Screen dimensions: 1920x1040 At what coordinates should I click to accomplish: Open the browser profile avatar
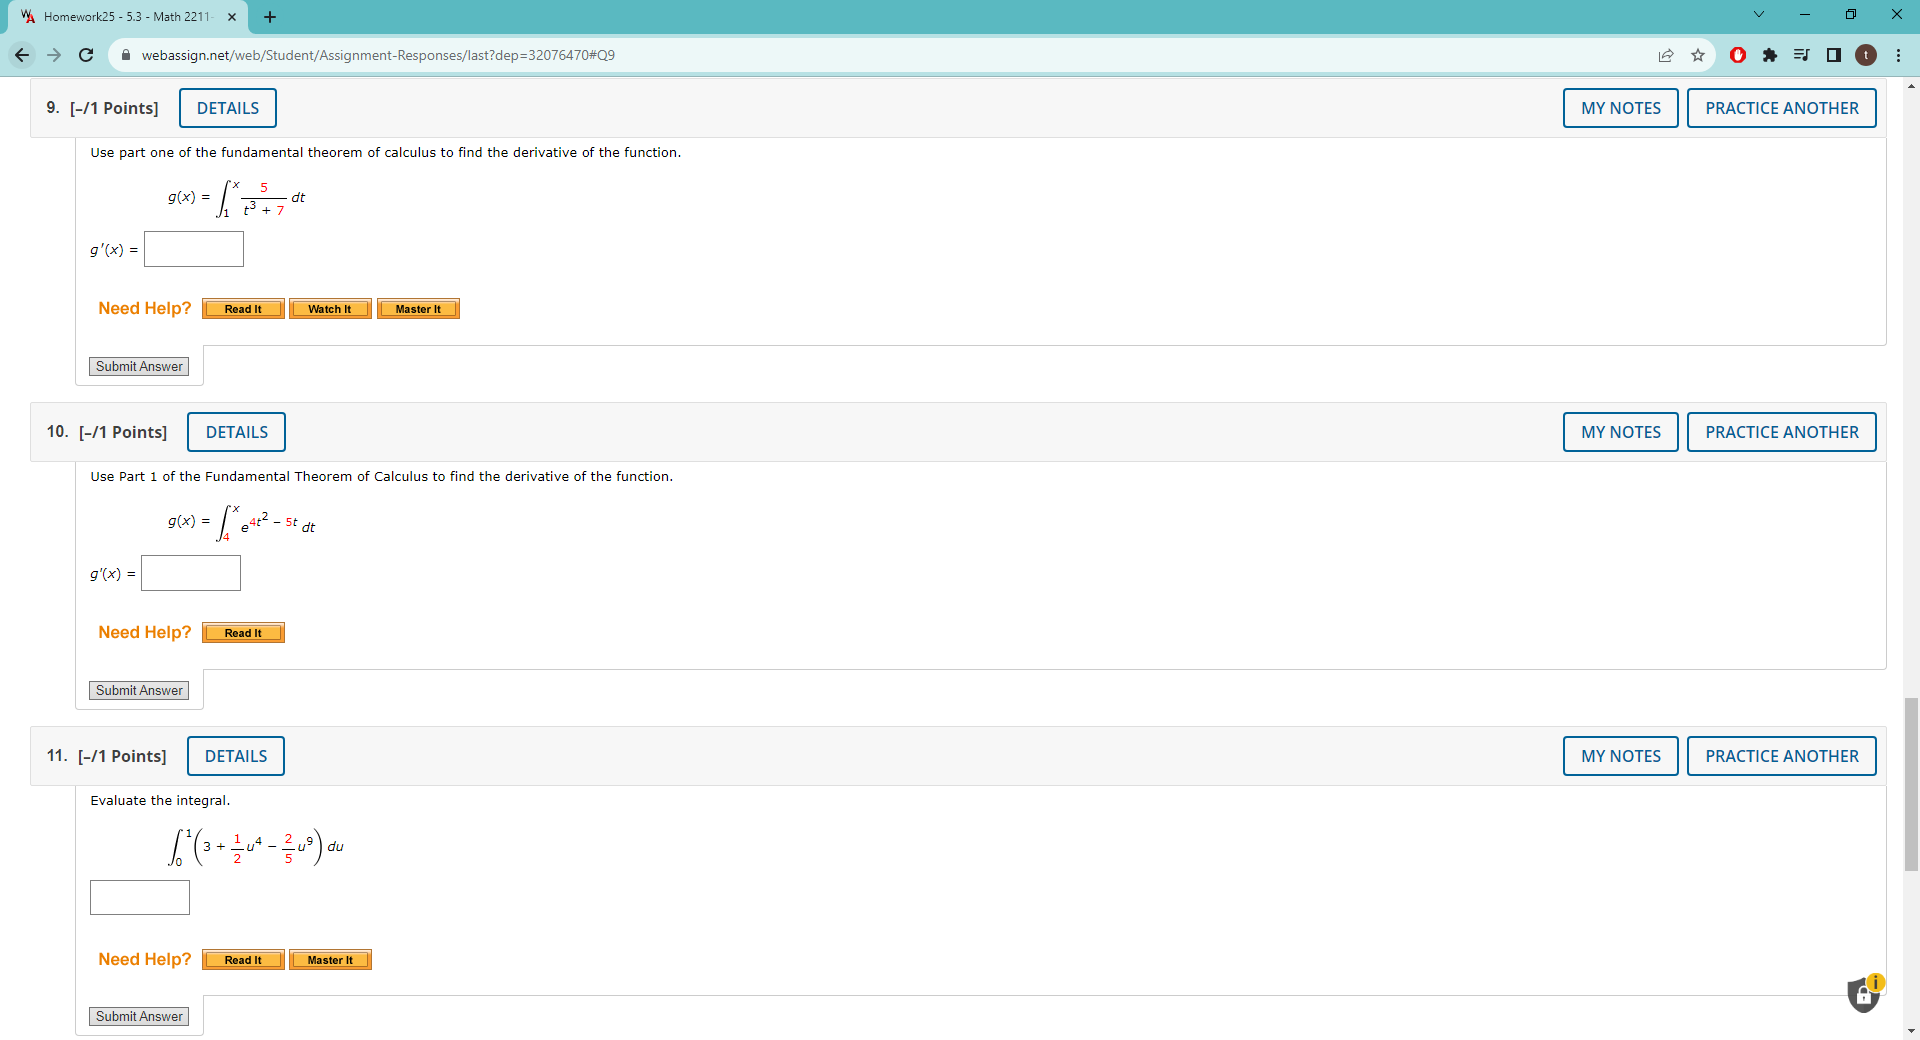click(1866, 55)
